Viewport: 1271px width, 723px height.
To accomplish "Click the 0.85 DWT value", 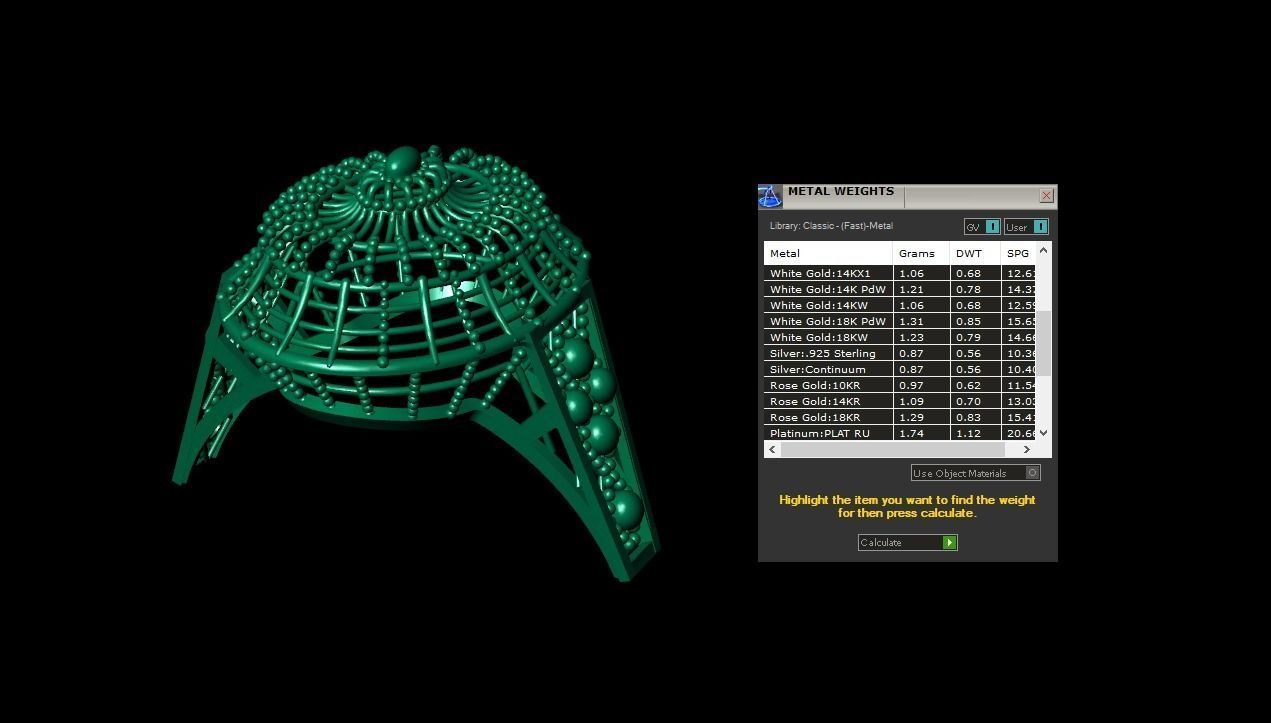I will coord(968,321).
